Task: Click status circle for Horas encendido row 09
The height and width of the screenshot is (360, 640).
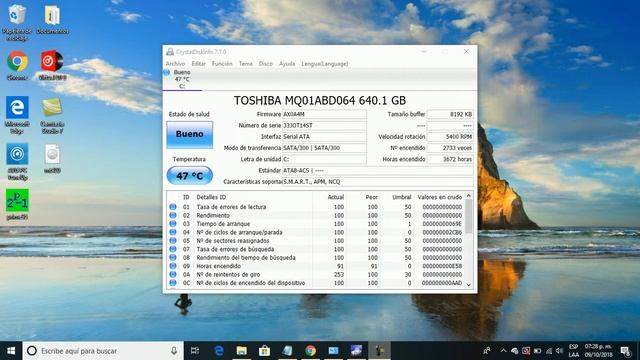Action: (173, 266)
